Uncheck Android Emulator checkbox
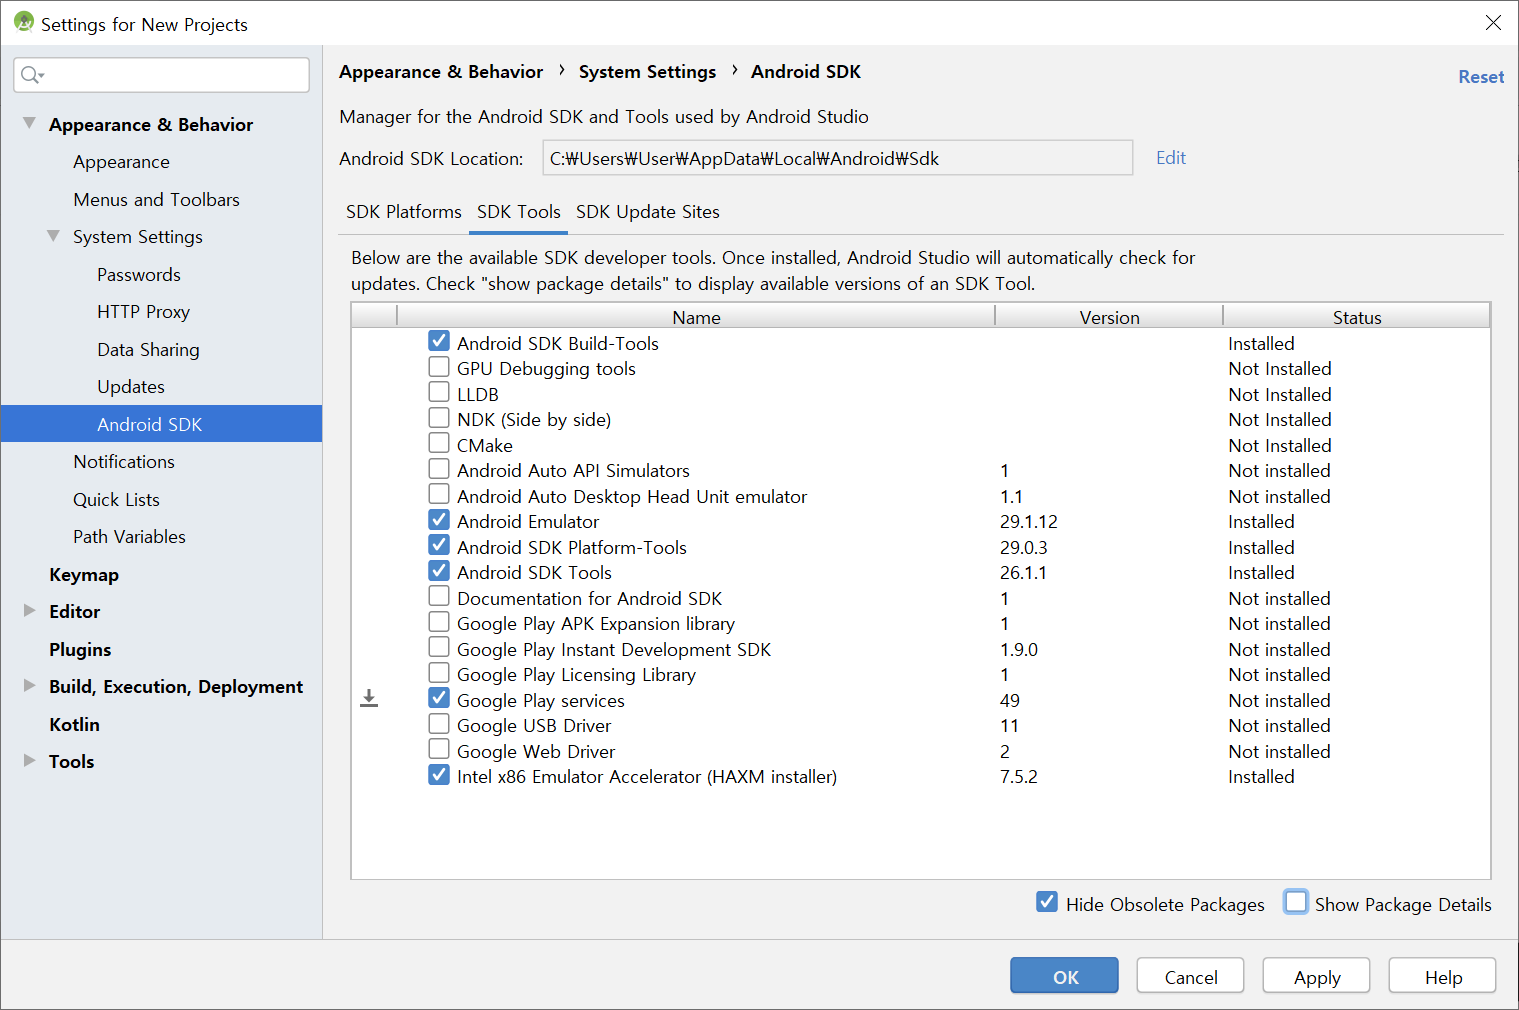The width and height of the screenshot is (1519, 1010). pos(439,520)
